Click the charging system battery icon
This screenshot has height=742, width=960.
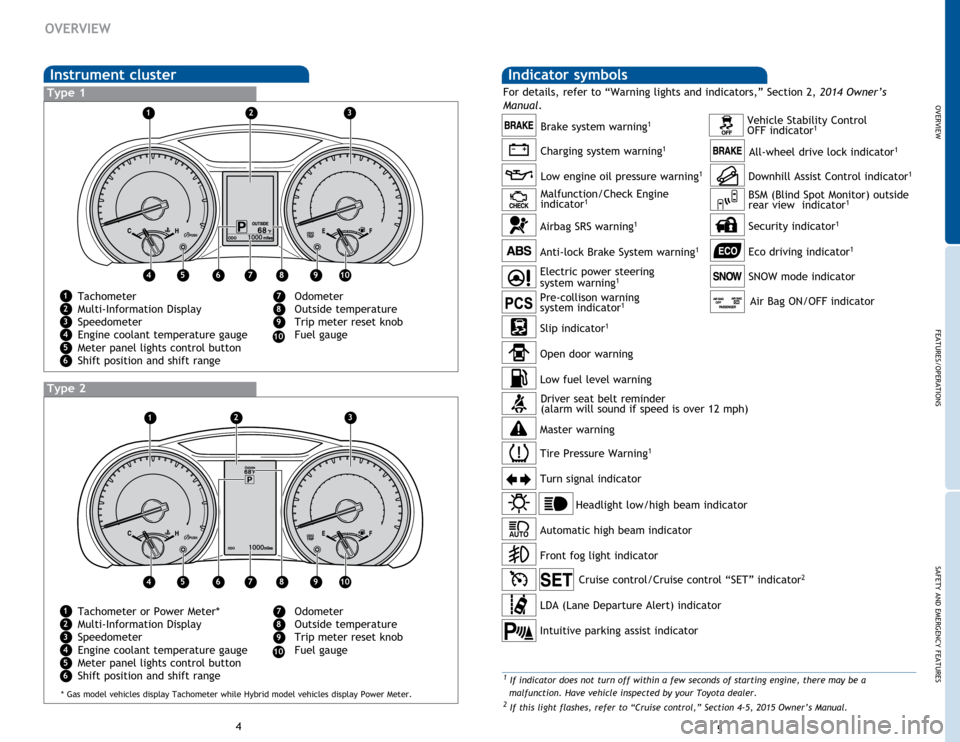point(519,150)
